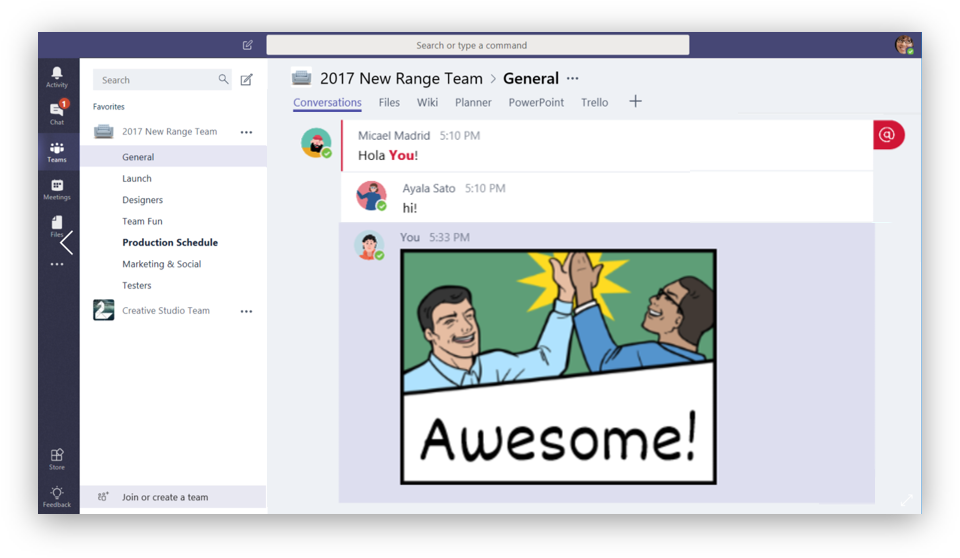960x558 pixels.
Task: Open more options for 2017 New Range Team
Action: [x=246, y=132]
